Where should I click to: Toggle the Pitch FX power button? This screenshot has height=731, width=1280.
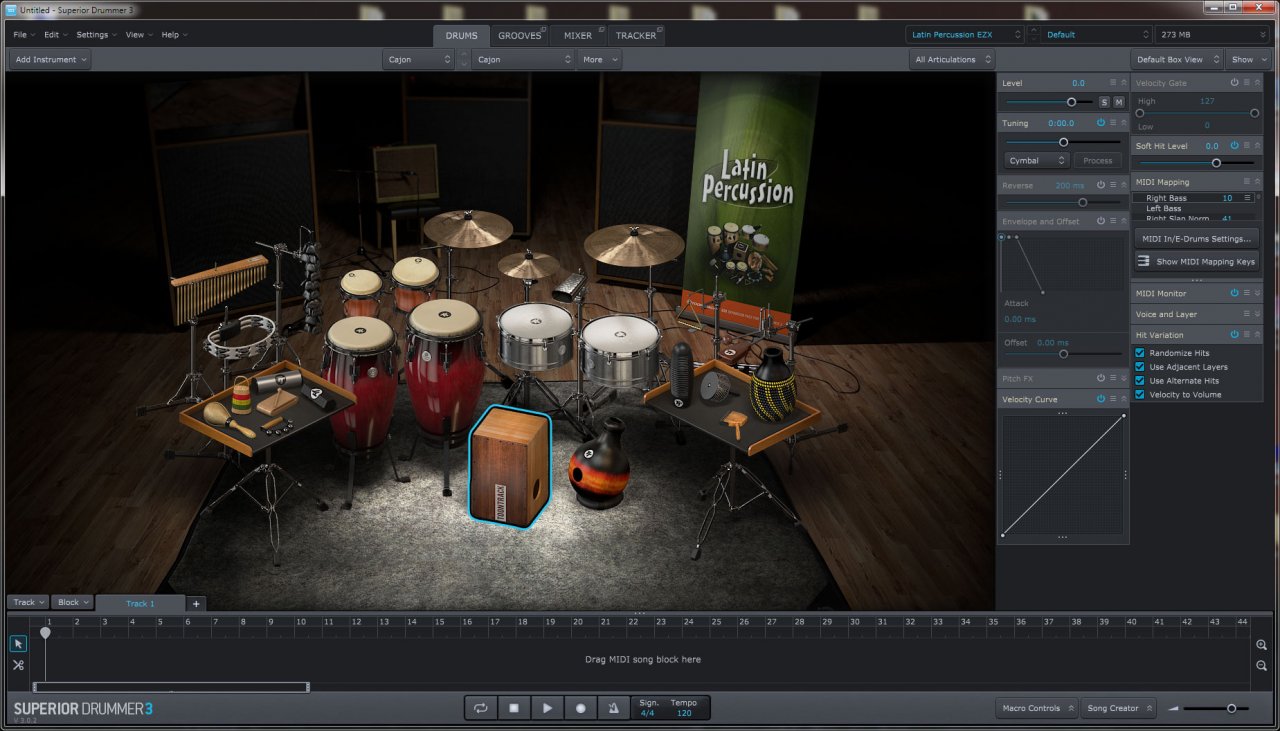click(1100, 378)
